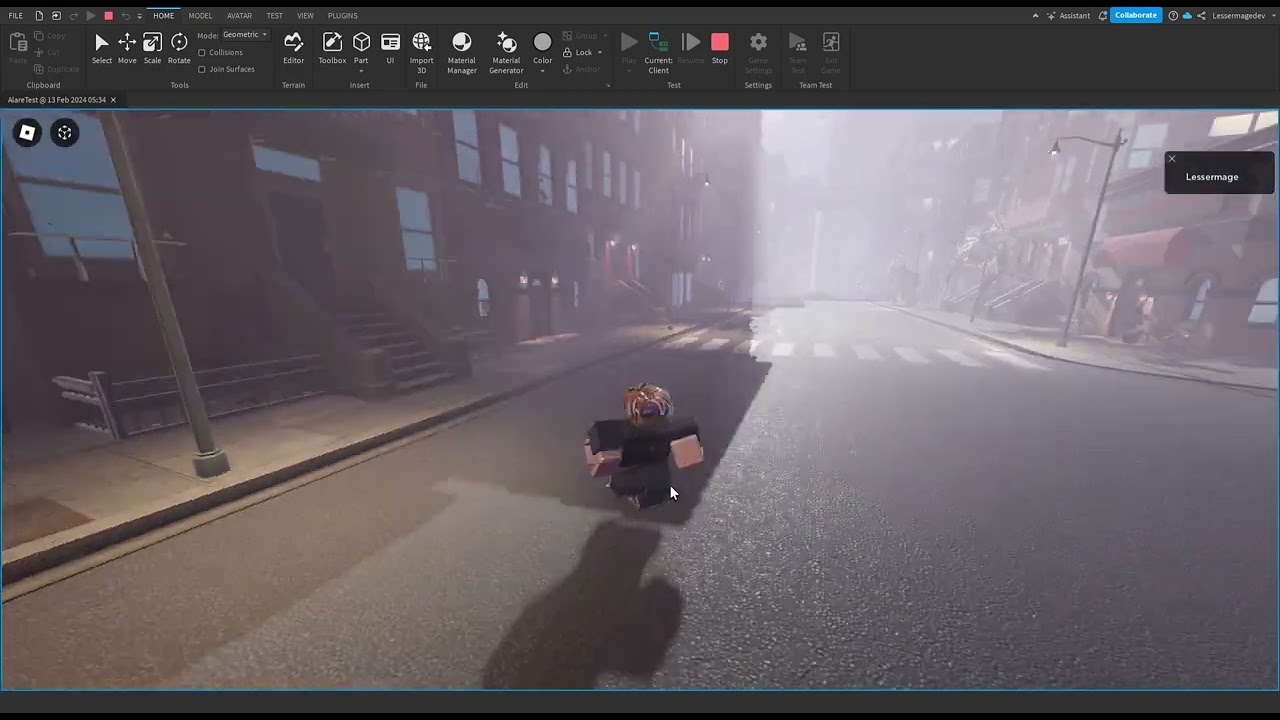Open the PLUGINS ribbon tab

[x=342, y=16]
